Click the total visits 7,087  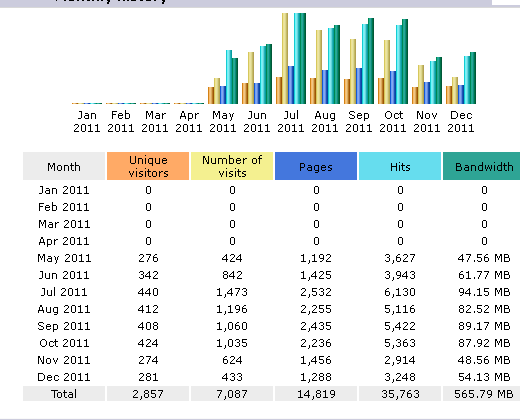[232, 394]
